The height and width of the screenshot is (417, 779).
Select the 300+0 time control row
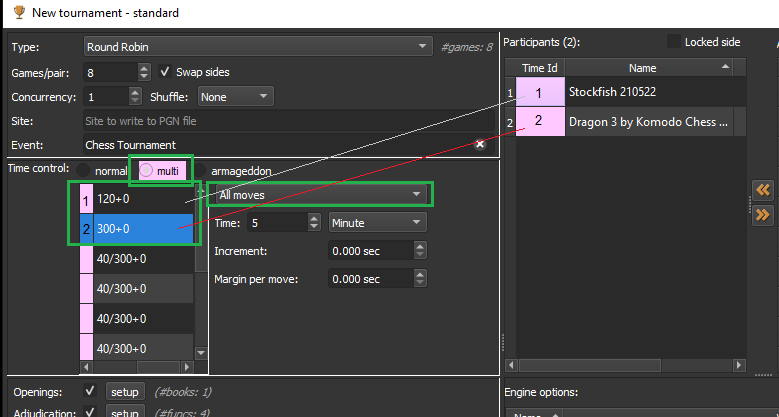(x=144, y=229)
